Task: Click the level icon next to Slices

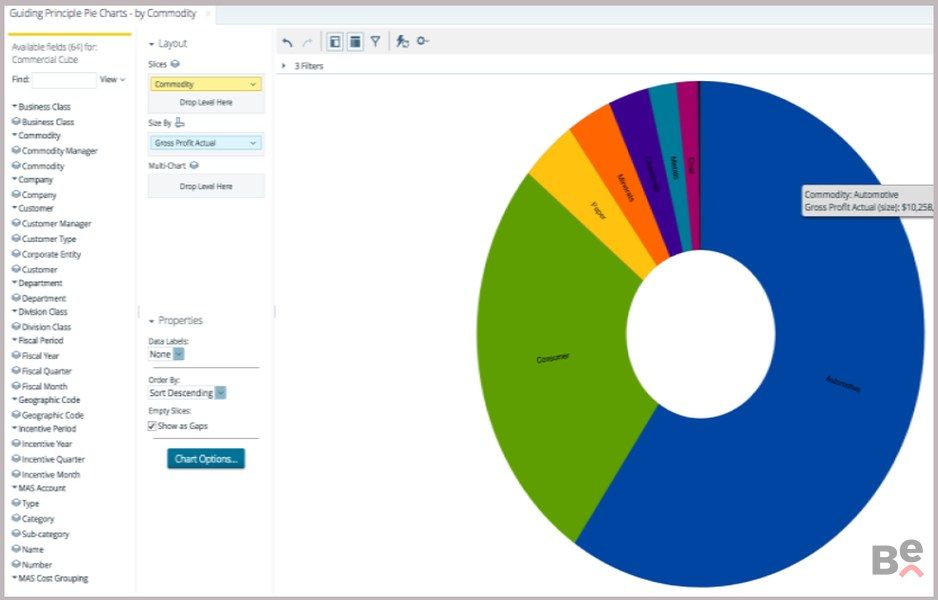Action: (x=175, y=64)
